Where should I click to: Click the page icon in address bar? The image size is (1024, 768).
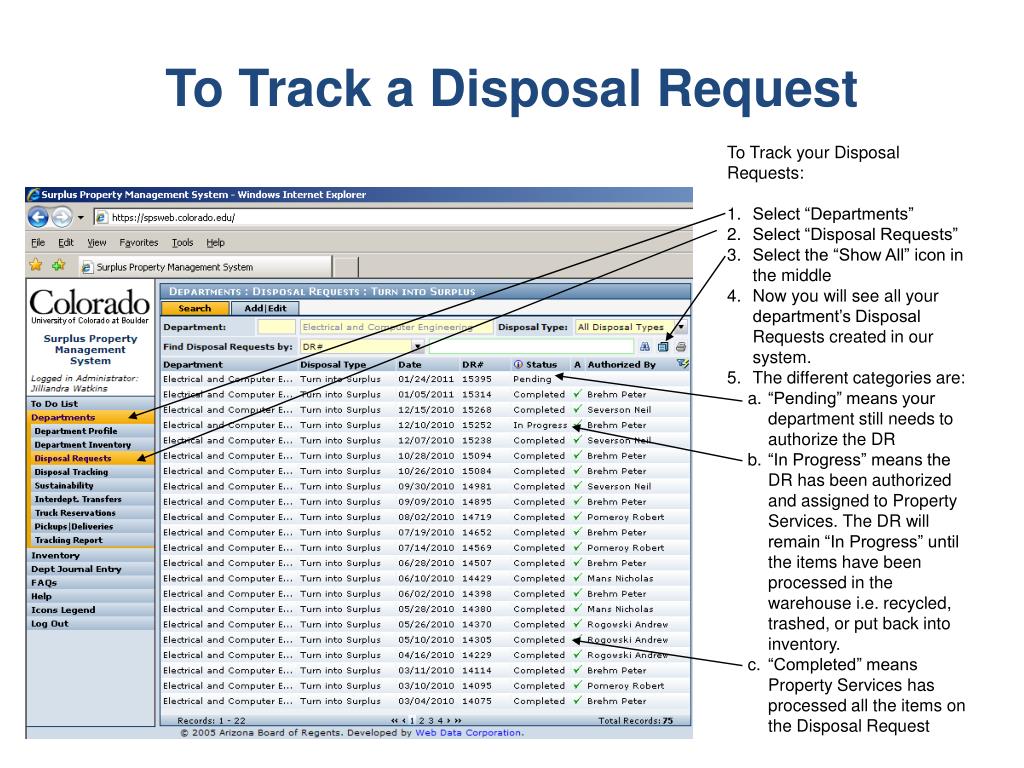(x=101, y=217)
